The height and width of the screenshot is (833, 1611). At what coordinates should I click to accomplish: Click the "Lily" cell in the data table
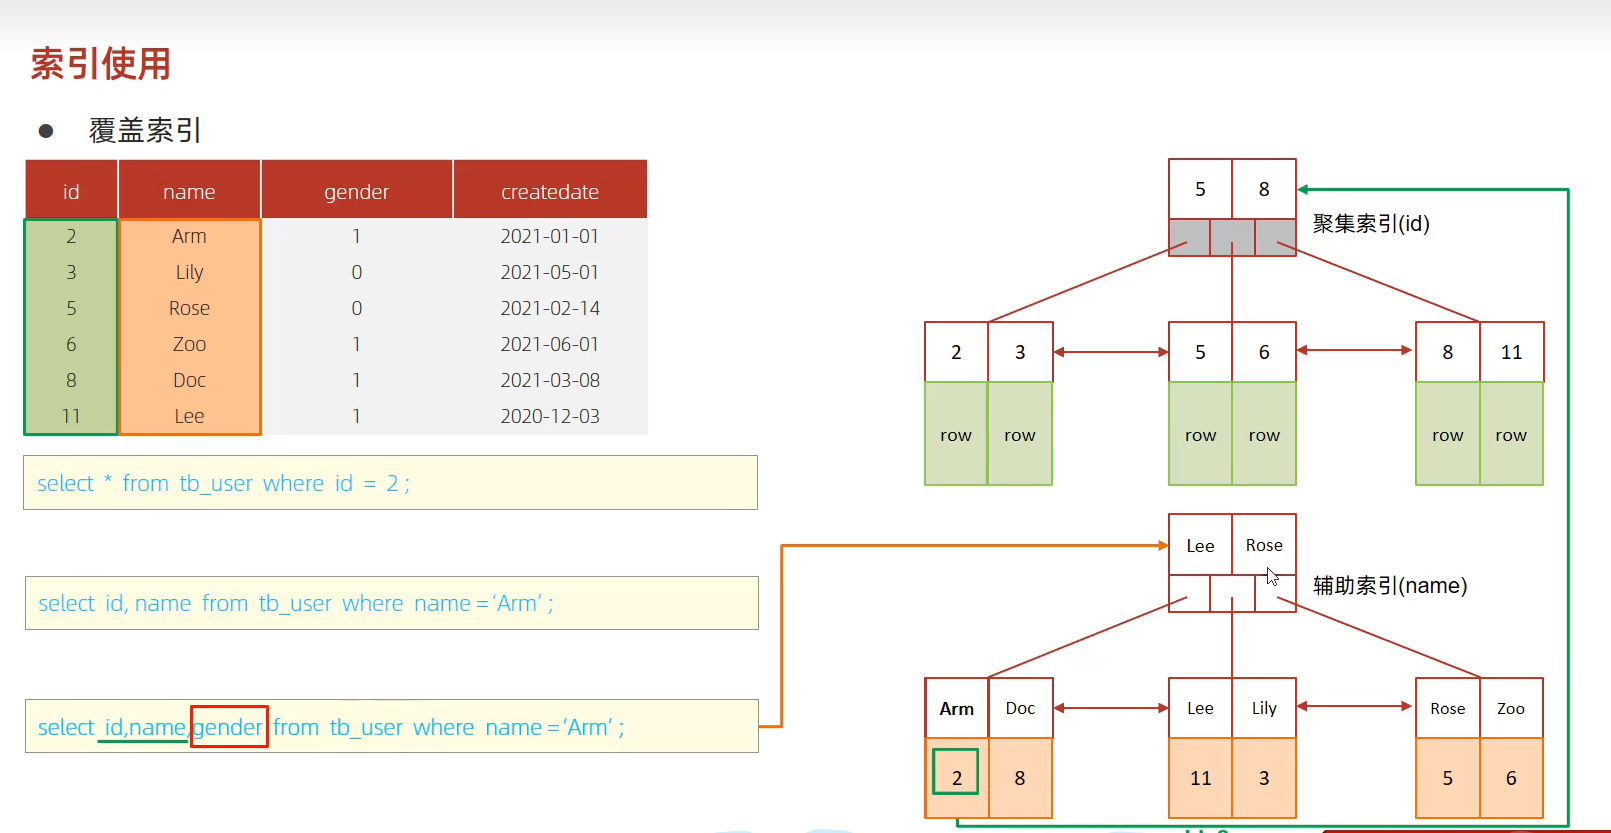coord(189,272)
